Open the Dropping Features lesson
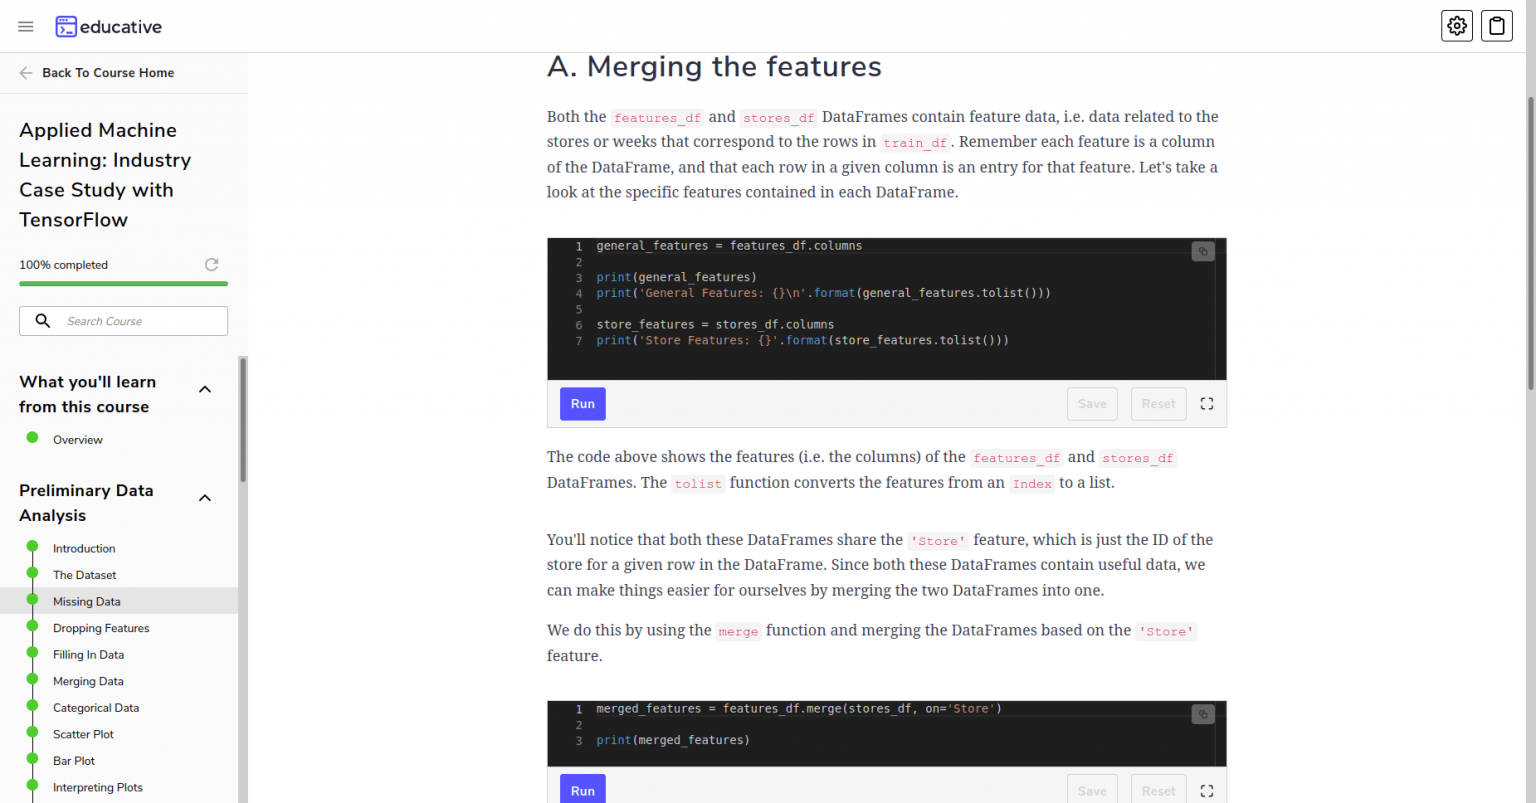The width and height of the screenshot is (1536, 803). point(101,628)
